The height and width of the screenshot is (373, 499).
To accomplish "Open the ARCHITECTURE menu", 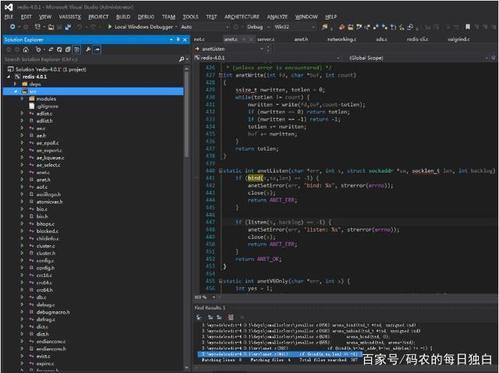I will [x=242, y=17].
